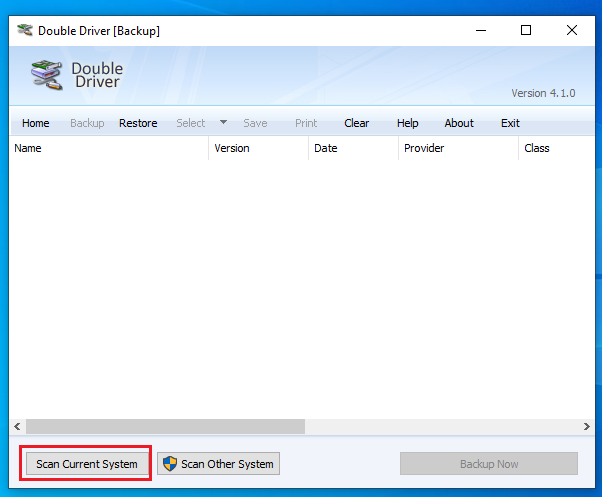602x497 pixels.
Task: Click the shield icon on Scan Other System
Action: point(170,464)
